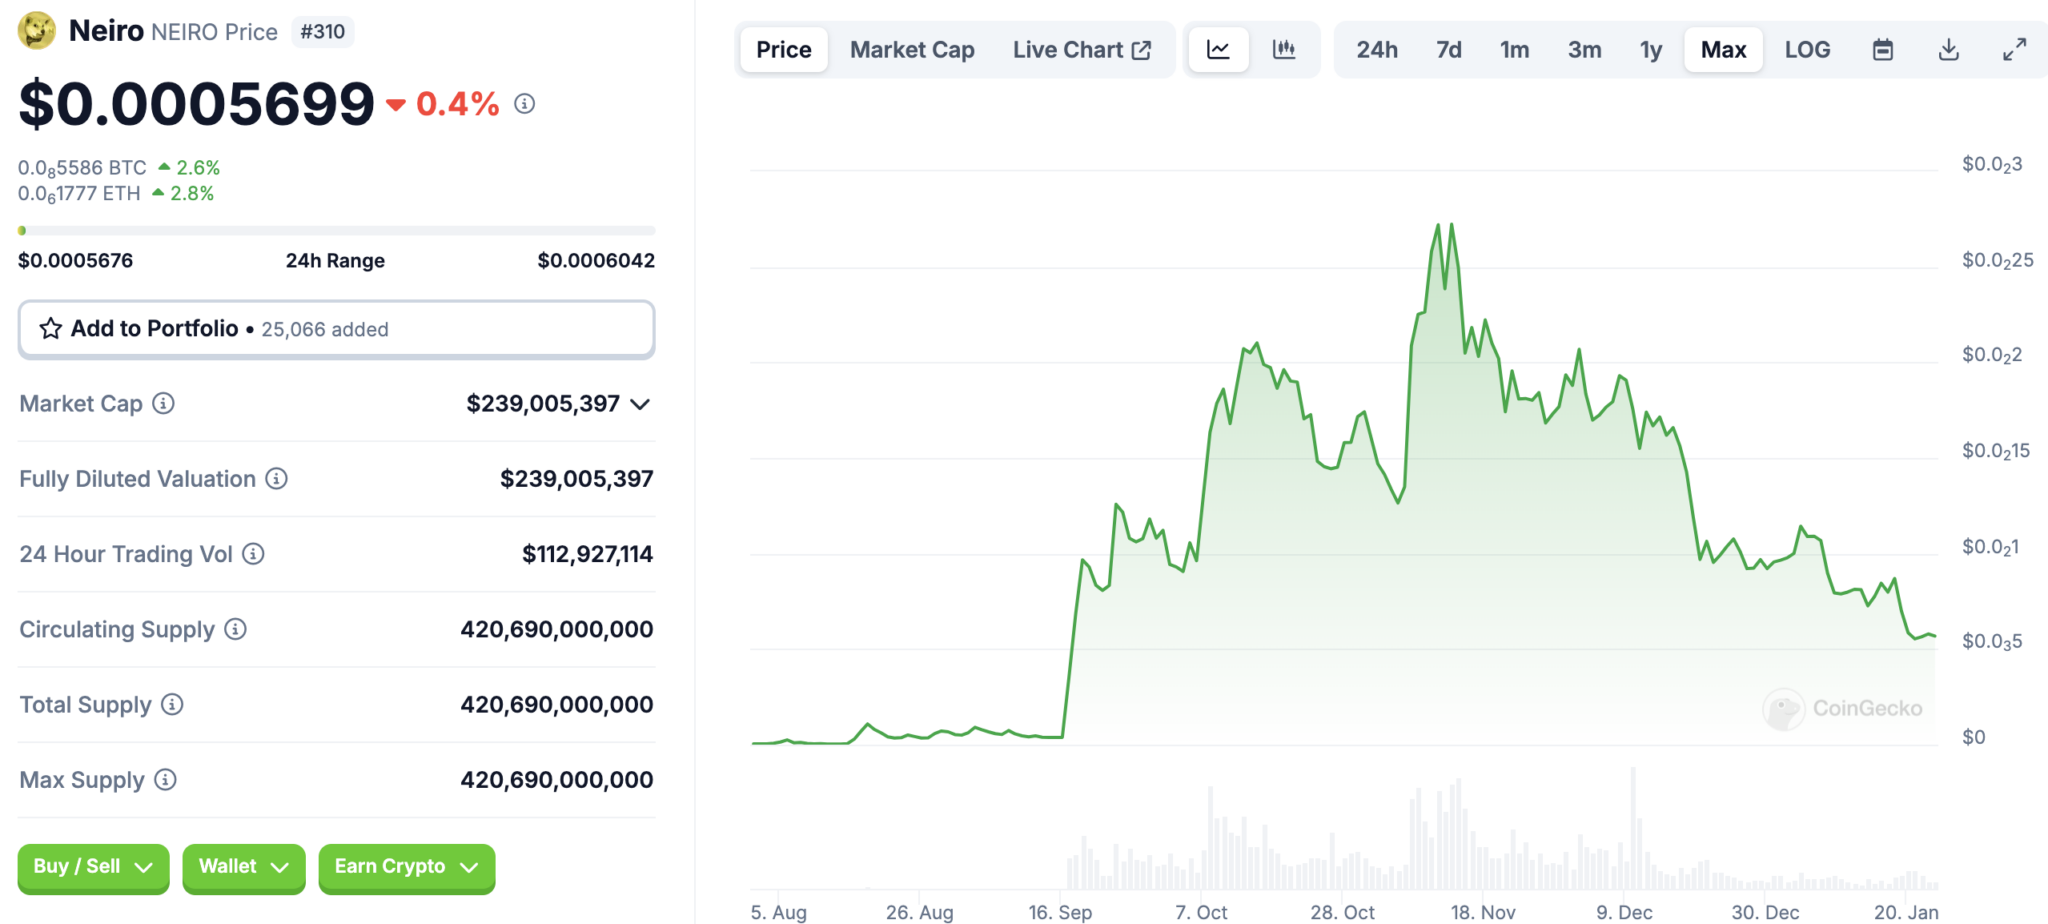The height and width of the screenshot is (924, 2048).
Task: Click the #310 rank badge
Action: (322, 31)
